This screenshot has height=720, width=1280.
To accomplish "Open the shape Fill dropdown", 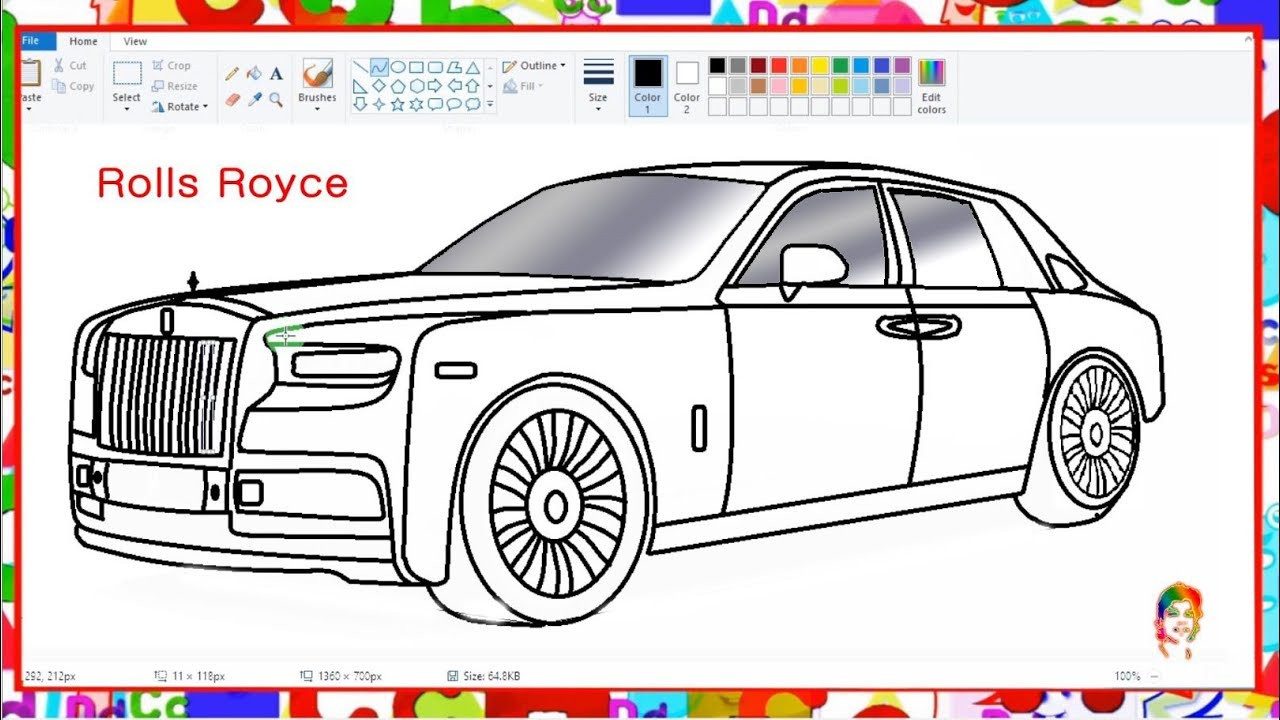I will coord(523,86).
